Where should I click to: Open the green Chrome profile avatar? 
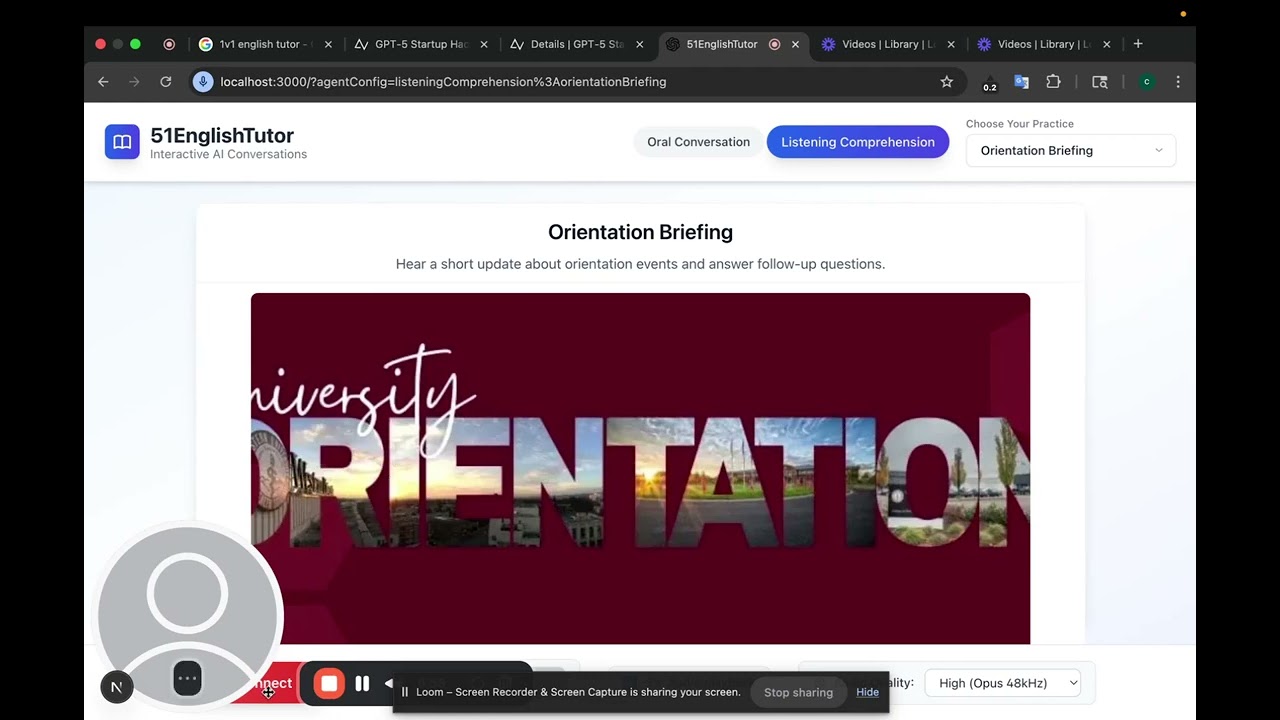[1147, 82]
